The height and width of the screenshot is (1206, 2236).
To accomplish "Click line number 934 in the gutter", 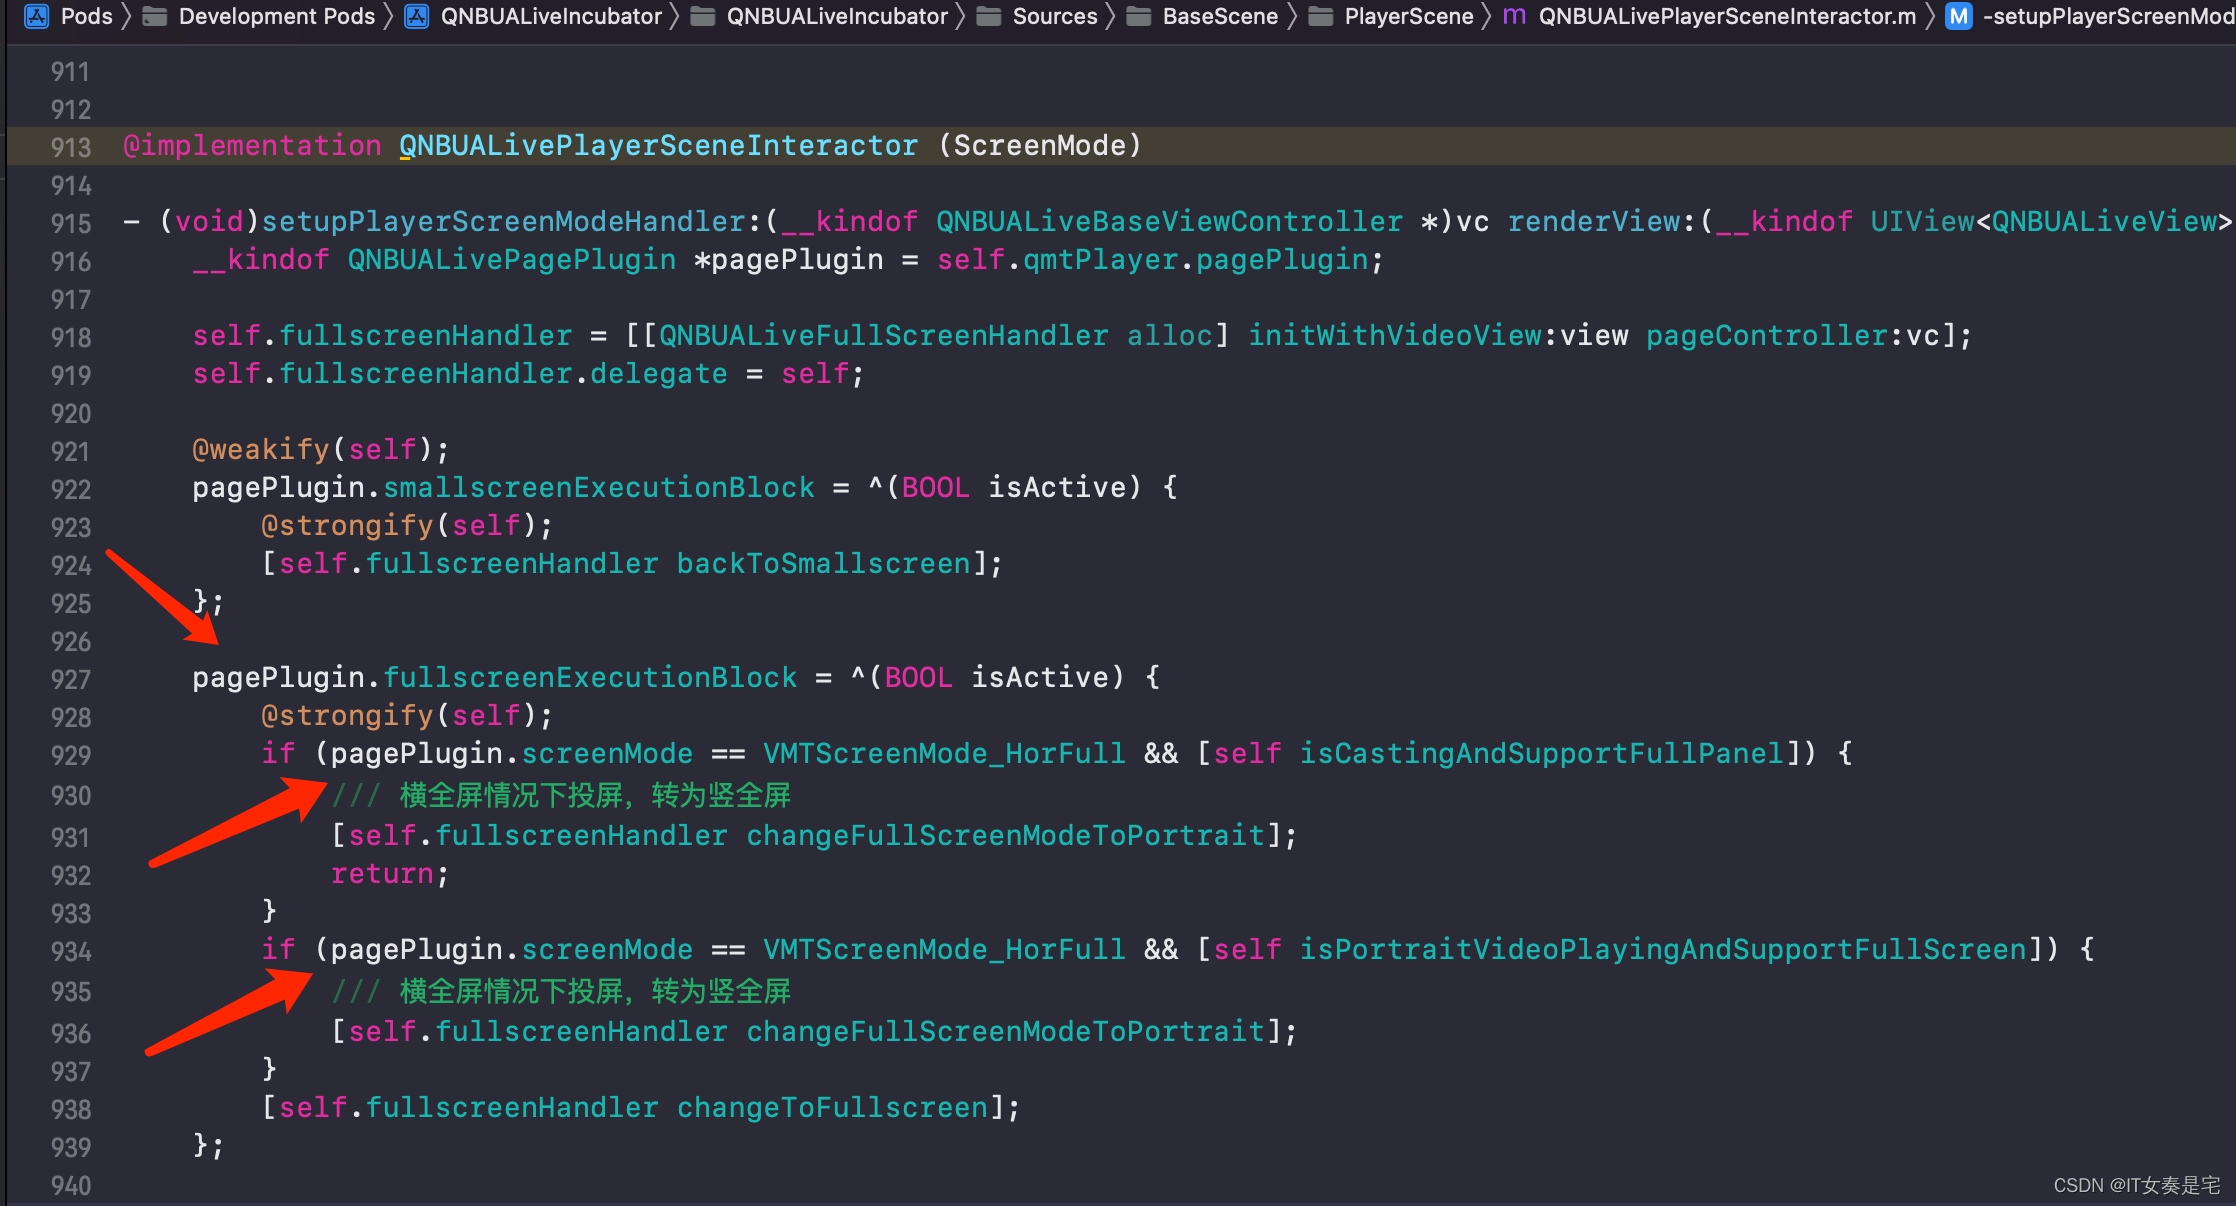I will pyautogui.click(x=70, y=951).
